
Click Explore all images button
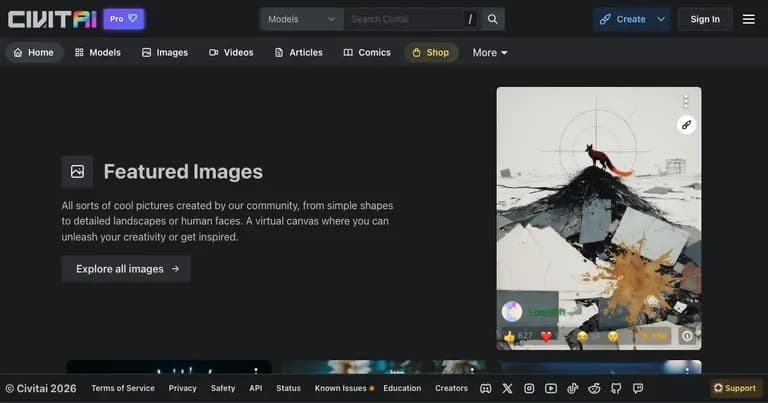[x=126, y=269]
